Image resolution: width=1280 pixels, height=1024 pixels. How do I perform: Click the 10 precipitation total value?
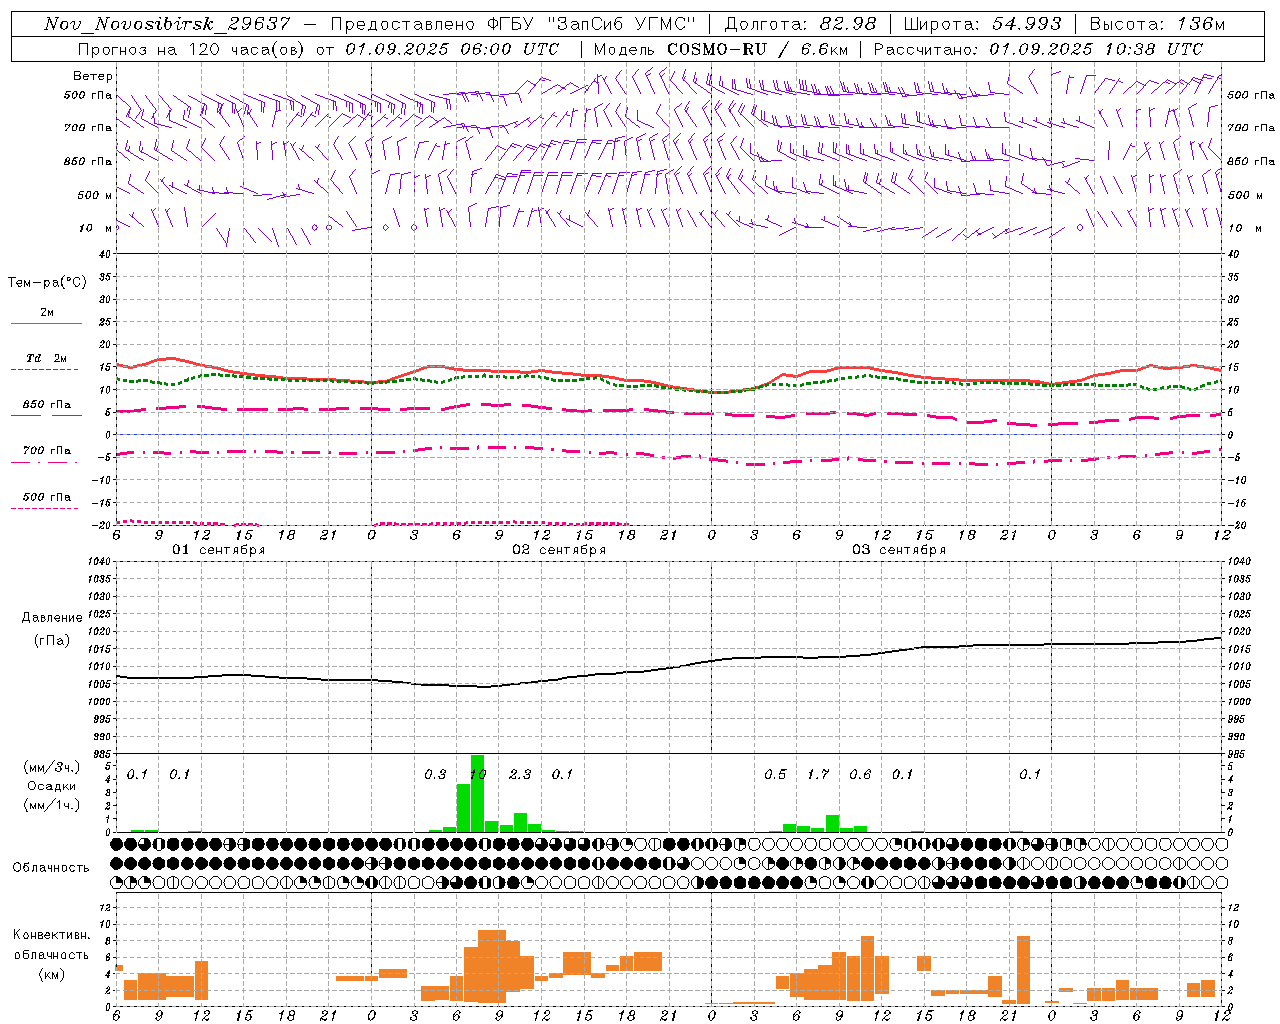tap(478, 774)
